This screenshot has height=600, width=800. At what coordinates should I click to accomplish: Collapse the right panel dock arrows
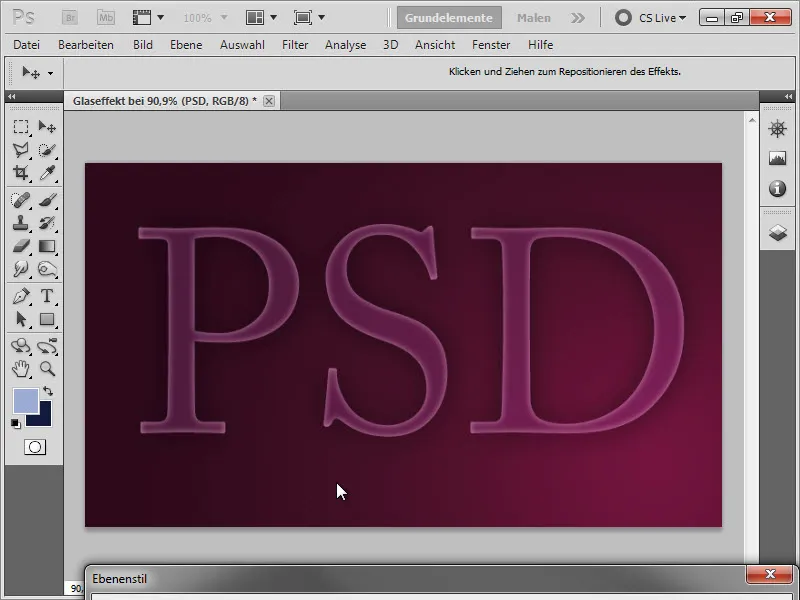pyautogui.click(x=788, y=96)
